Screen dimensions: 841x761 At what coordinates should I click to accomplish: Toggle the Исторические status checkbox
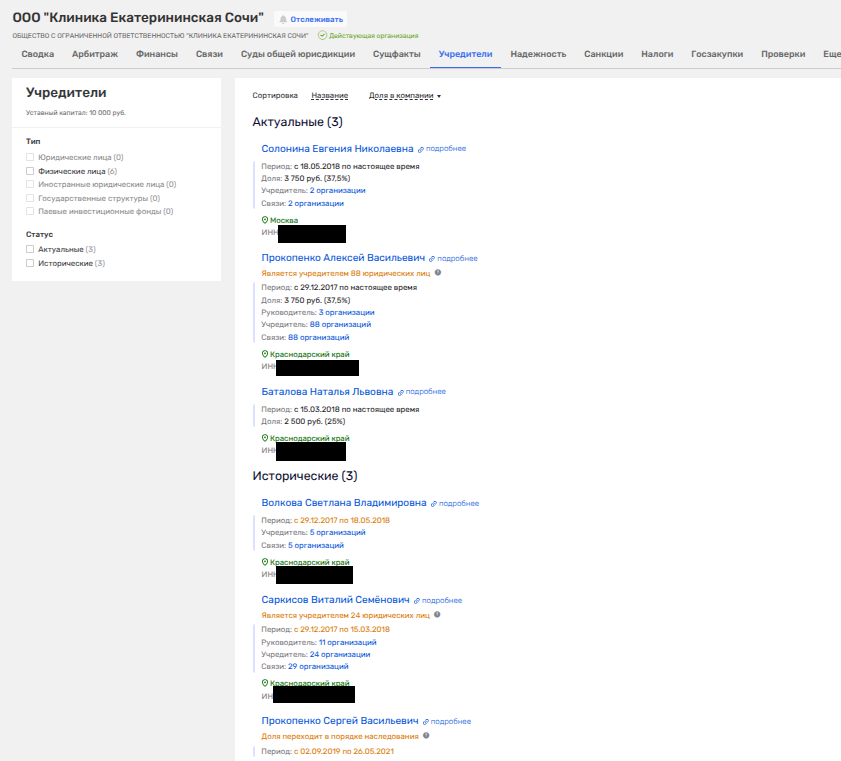click(30, 263)
